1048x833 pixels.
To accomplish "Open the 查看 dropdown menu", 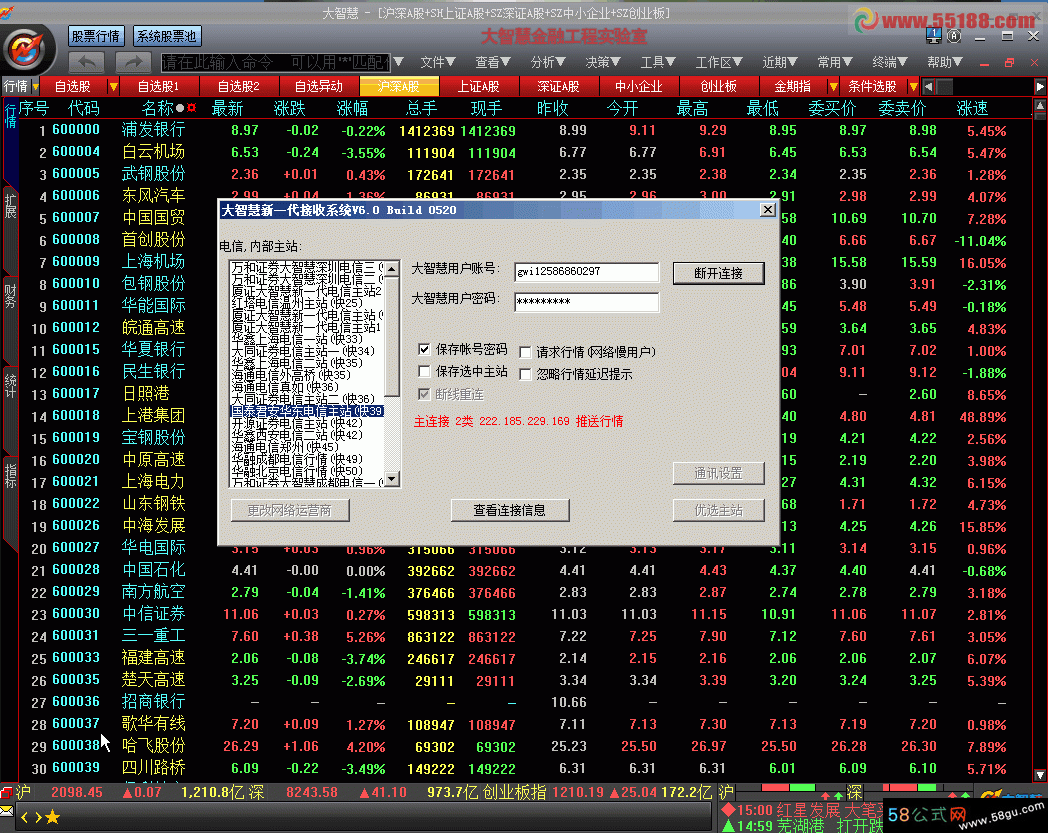I will 493,62.
